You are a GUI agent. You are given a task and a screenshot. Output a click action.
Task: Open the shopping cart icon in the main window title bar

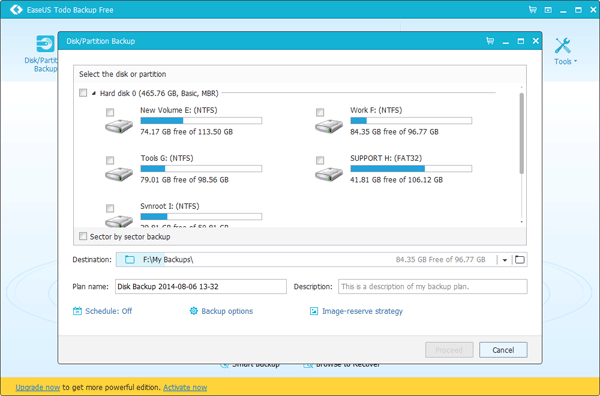[x=532, y=10]
